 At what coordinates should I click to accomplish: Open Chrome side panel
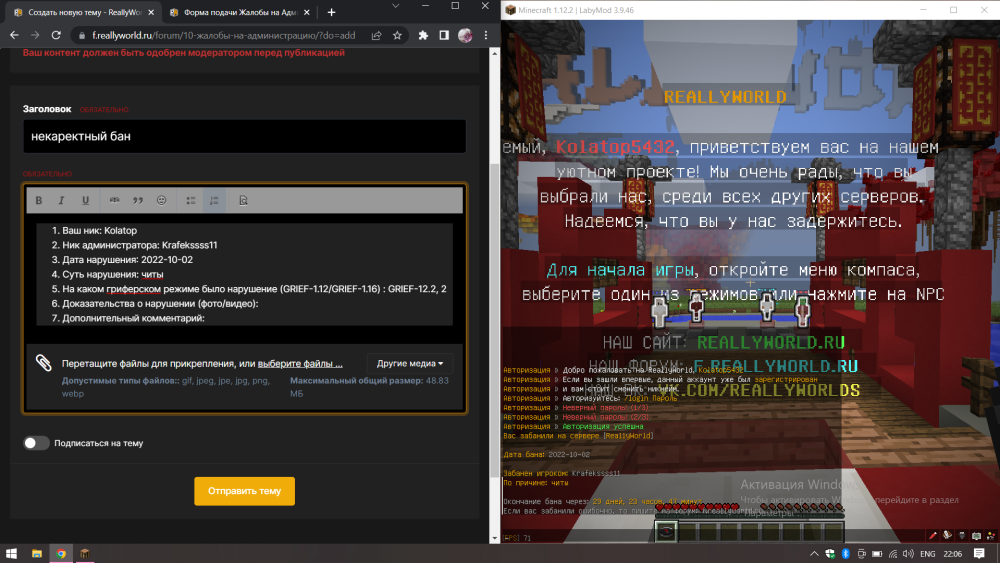[444, 36]
